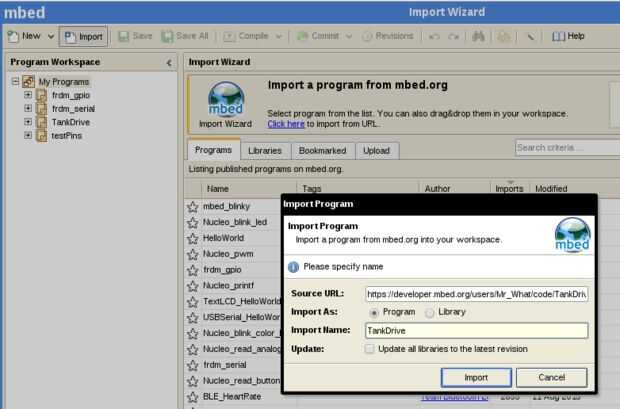This screenshot has height=409, width=620.
Task: Select testPins in workspace tree
Action: tap(66, 136)
